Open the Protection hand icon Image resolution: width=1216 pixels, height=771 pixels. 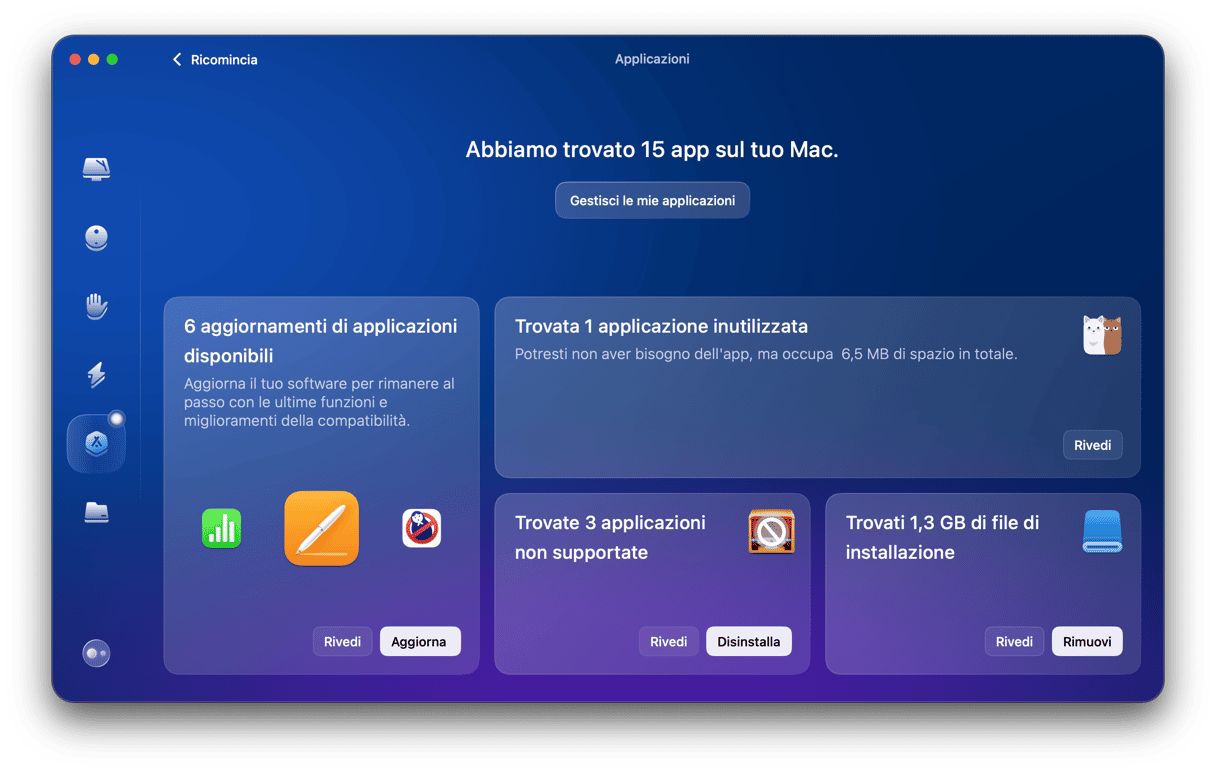point(96,306)
